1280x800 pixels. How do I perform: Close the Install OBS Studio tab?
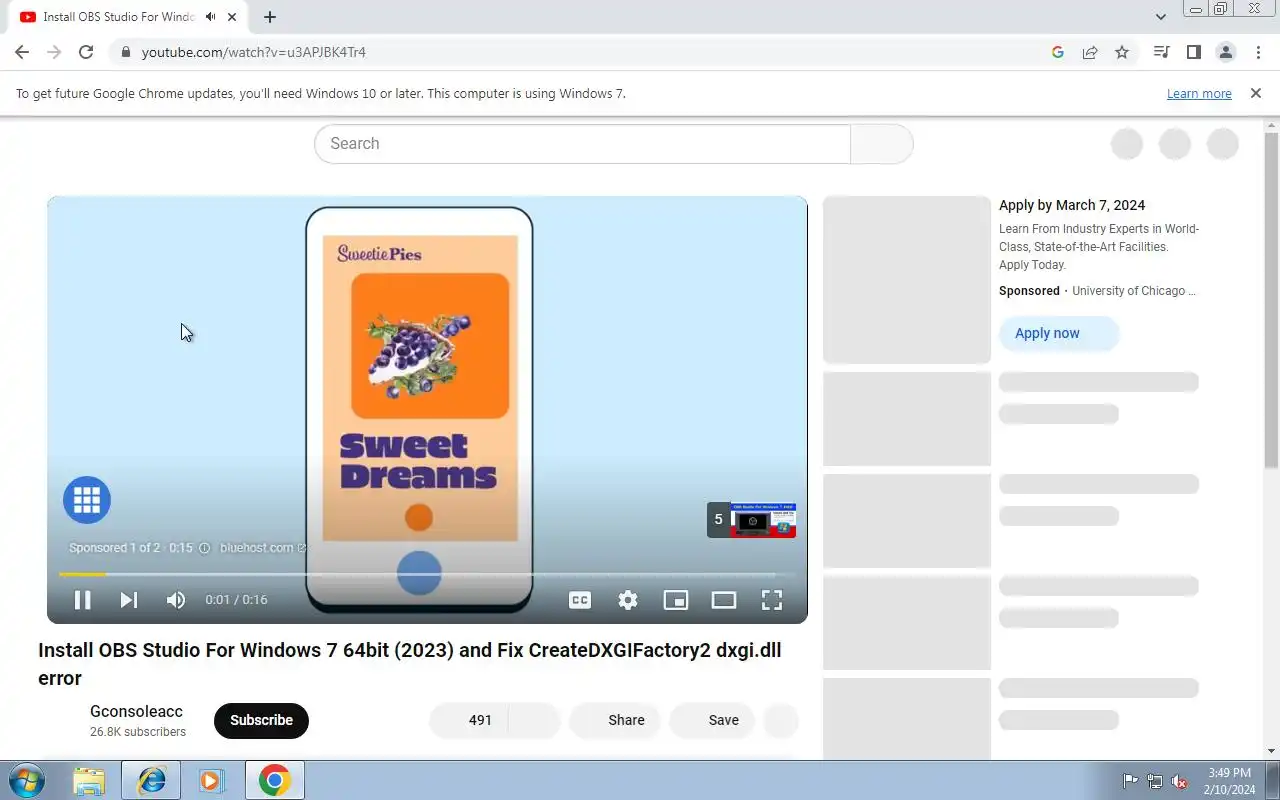tap(232, 17)
